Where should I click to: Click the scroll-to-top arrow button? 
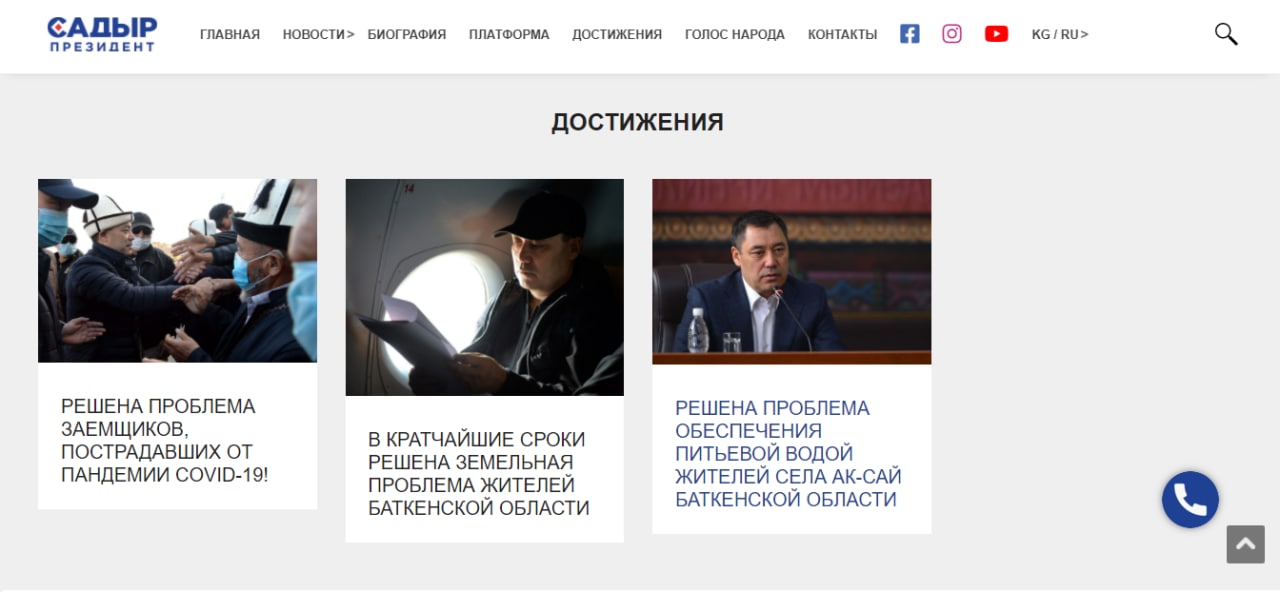point(1246,545)
